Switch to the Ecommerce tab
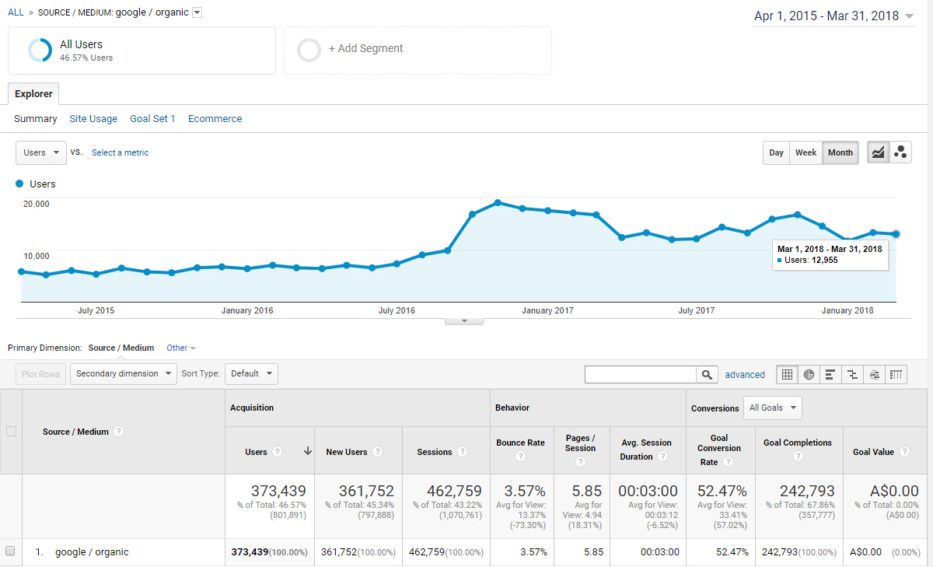Viewport: 933px width, 567px height. coord(215,119)
